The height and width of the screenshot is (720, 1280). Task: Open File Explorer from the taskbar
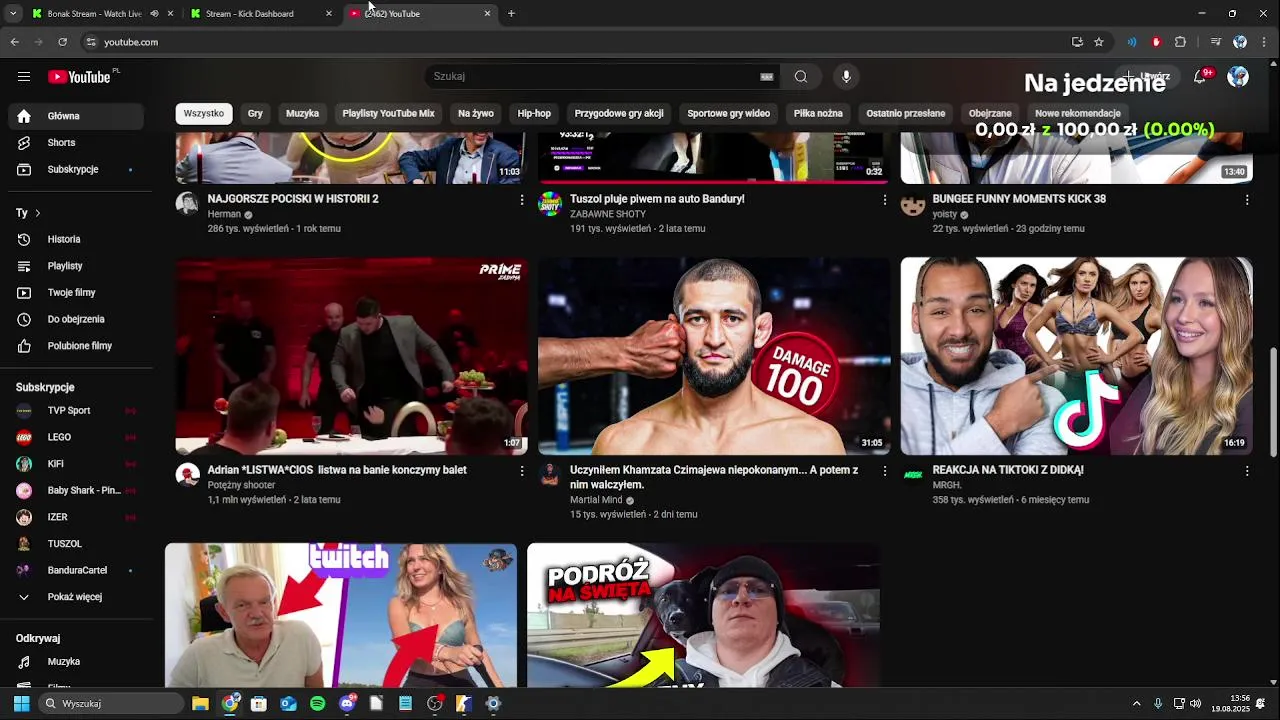(200, 704)
